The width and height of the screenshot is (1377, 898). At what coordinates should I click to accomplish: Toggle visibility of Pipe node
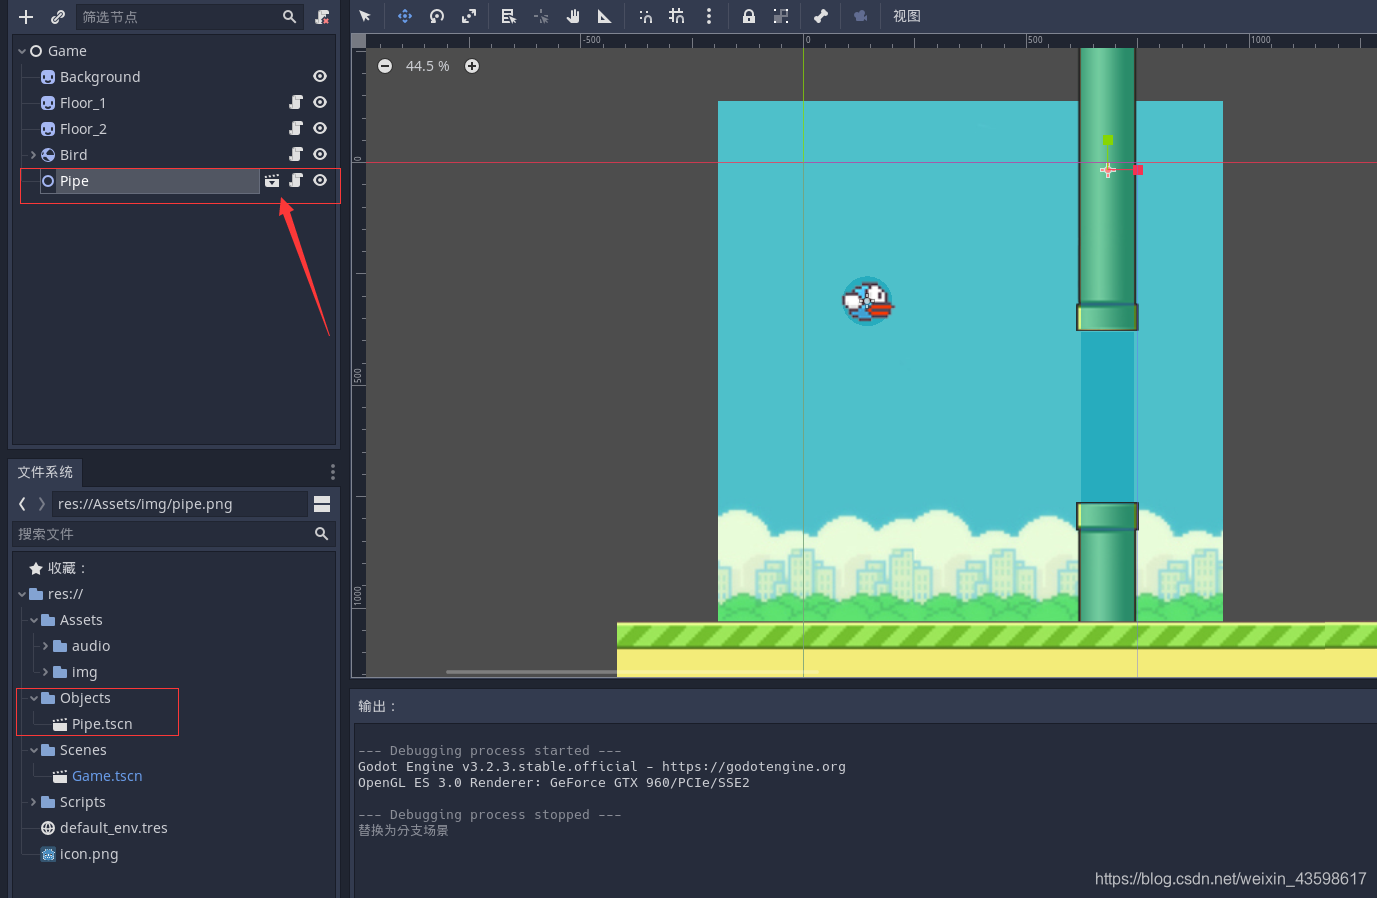pyautogui.click(x=320, y=180)
